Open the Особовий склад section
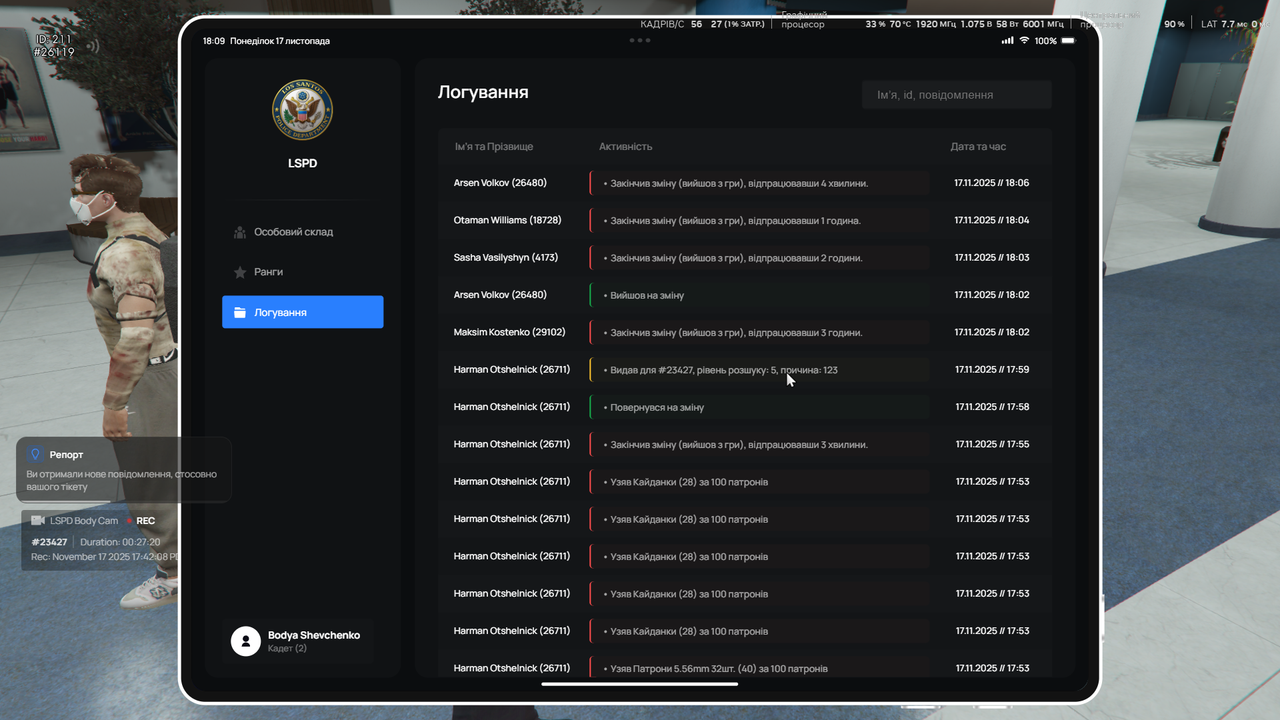The width and height of the screenshot is (1280, 720). [302, 232]
